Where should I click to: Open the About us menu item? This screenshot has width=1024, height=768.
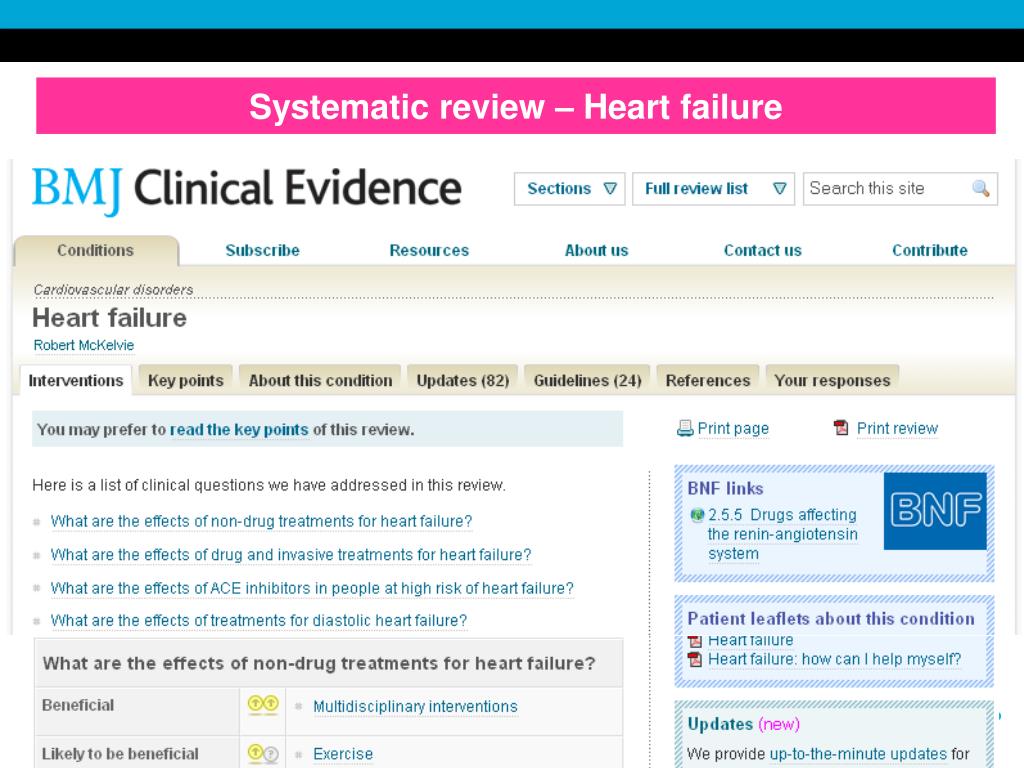[596, 250]
